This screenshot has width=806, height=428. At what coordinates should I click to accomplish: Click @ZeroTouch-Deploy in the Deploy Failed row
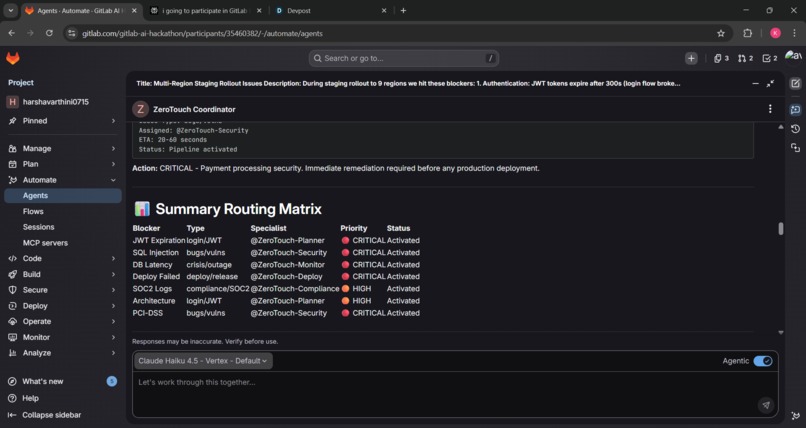[x=286, y=276]
